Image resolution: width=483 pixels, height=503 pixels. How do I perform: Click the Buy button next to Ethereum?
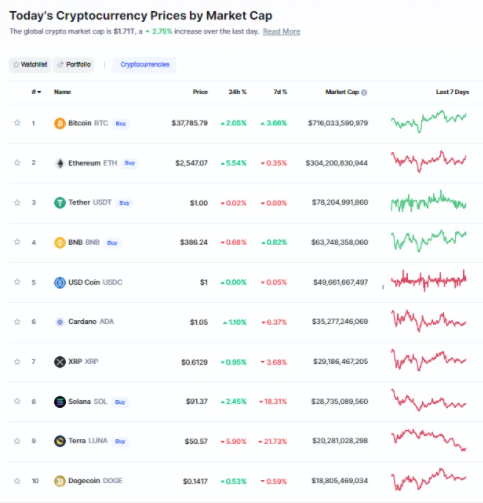tap(130, 163)
